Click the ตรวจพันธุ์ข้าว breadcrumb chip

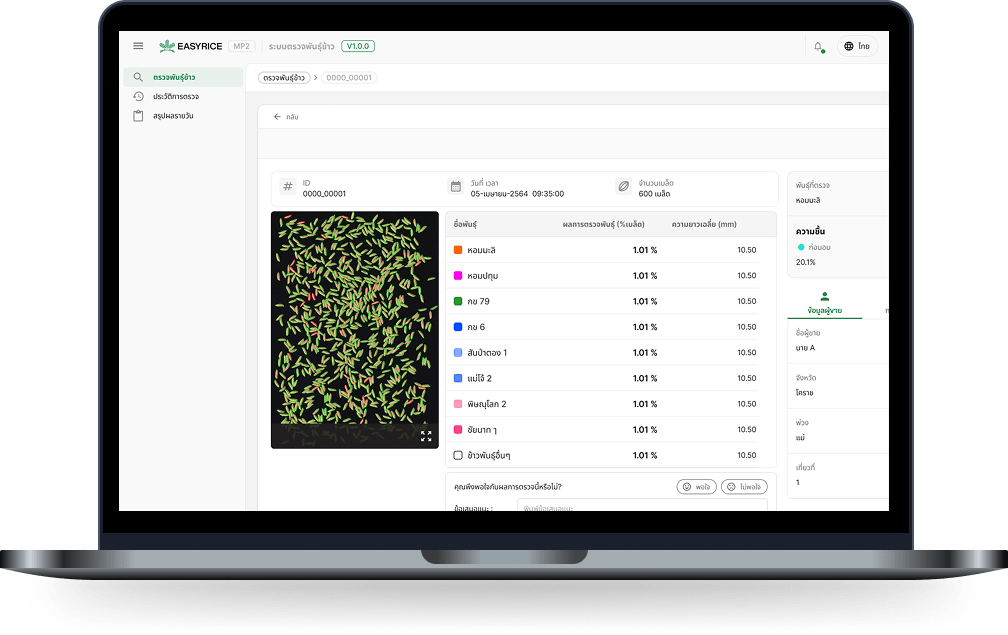(x=284, y=78)
